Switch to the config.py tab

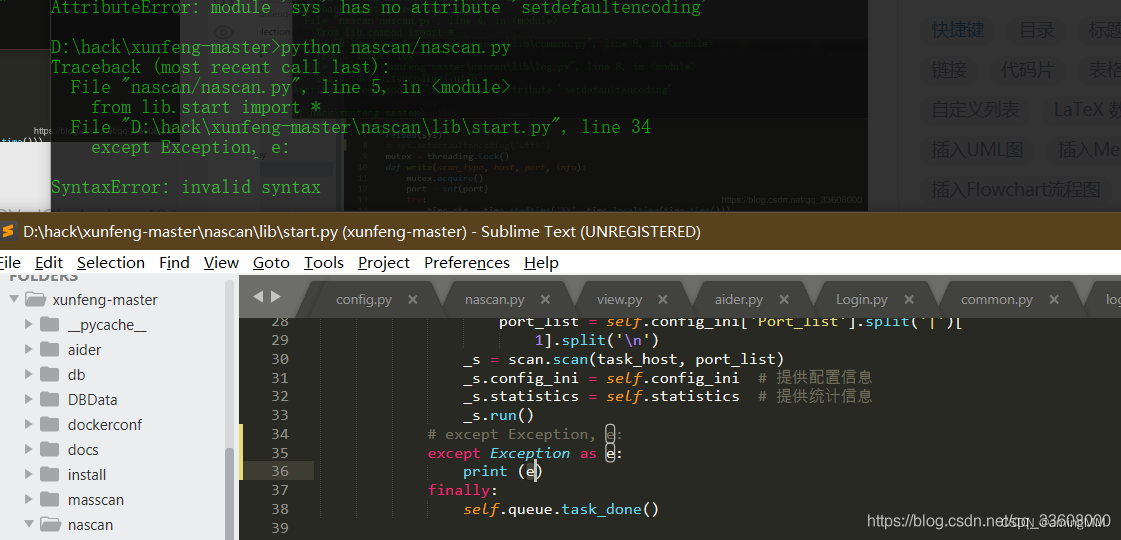point(364,300)
